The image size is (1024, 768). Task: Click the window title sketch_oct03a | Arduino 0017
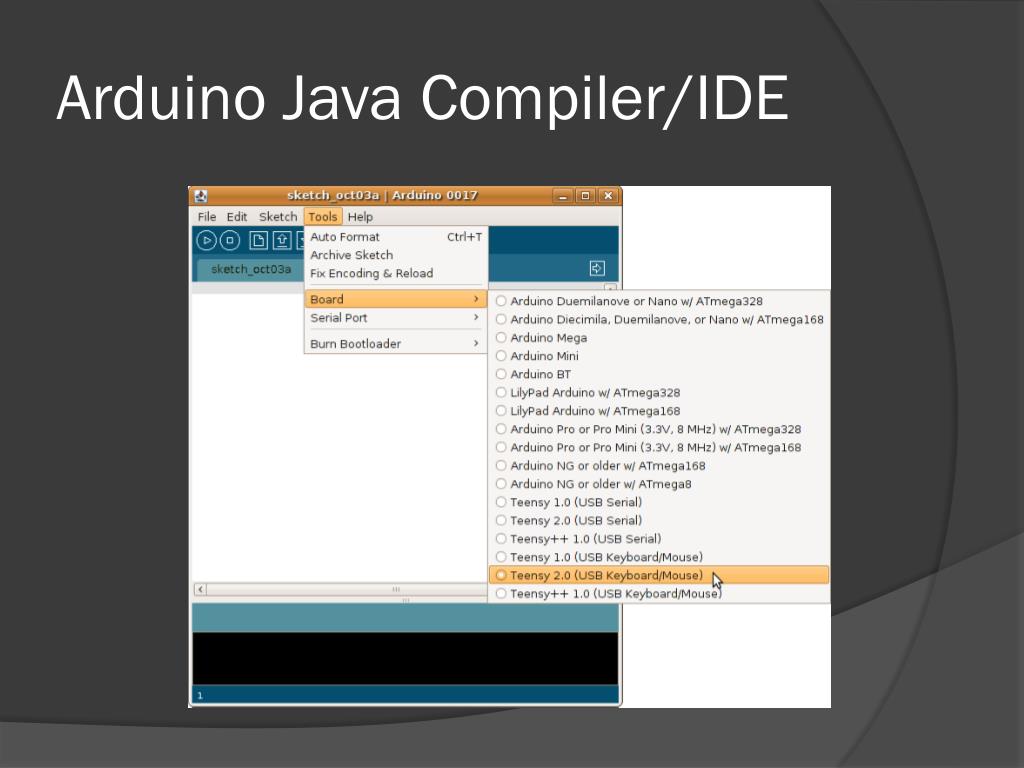coord(382,195)
